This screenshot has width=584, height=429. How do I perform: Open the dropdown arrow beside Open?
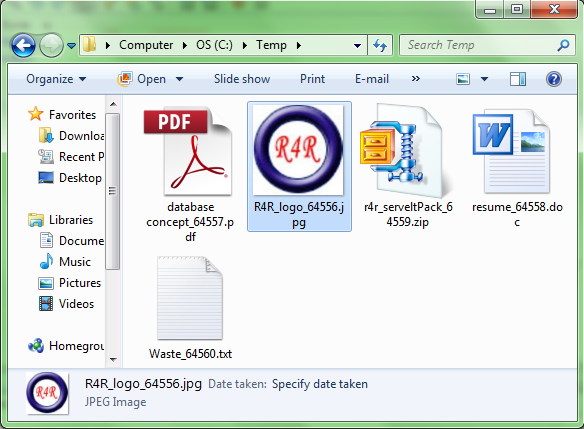click(x=180, y=79)
